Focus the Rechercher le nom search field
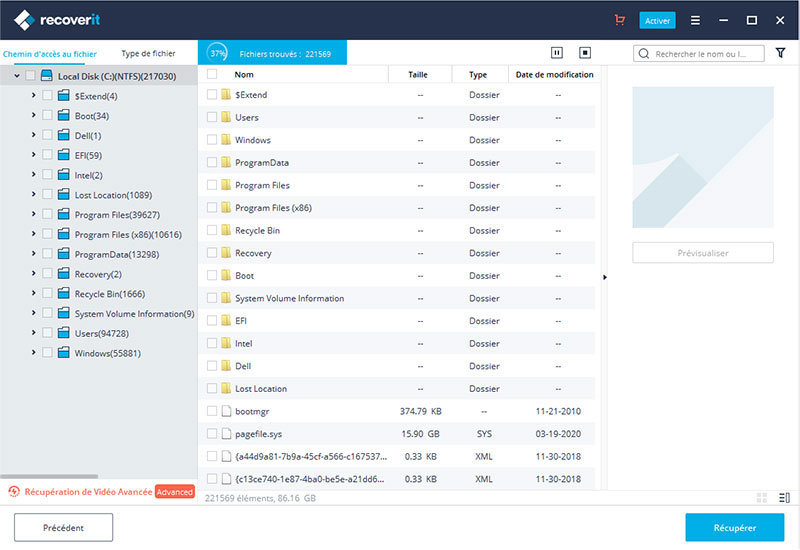 tap(698, 54)
